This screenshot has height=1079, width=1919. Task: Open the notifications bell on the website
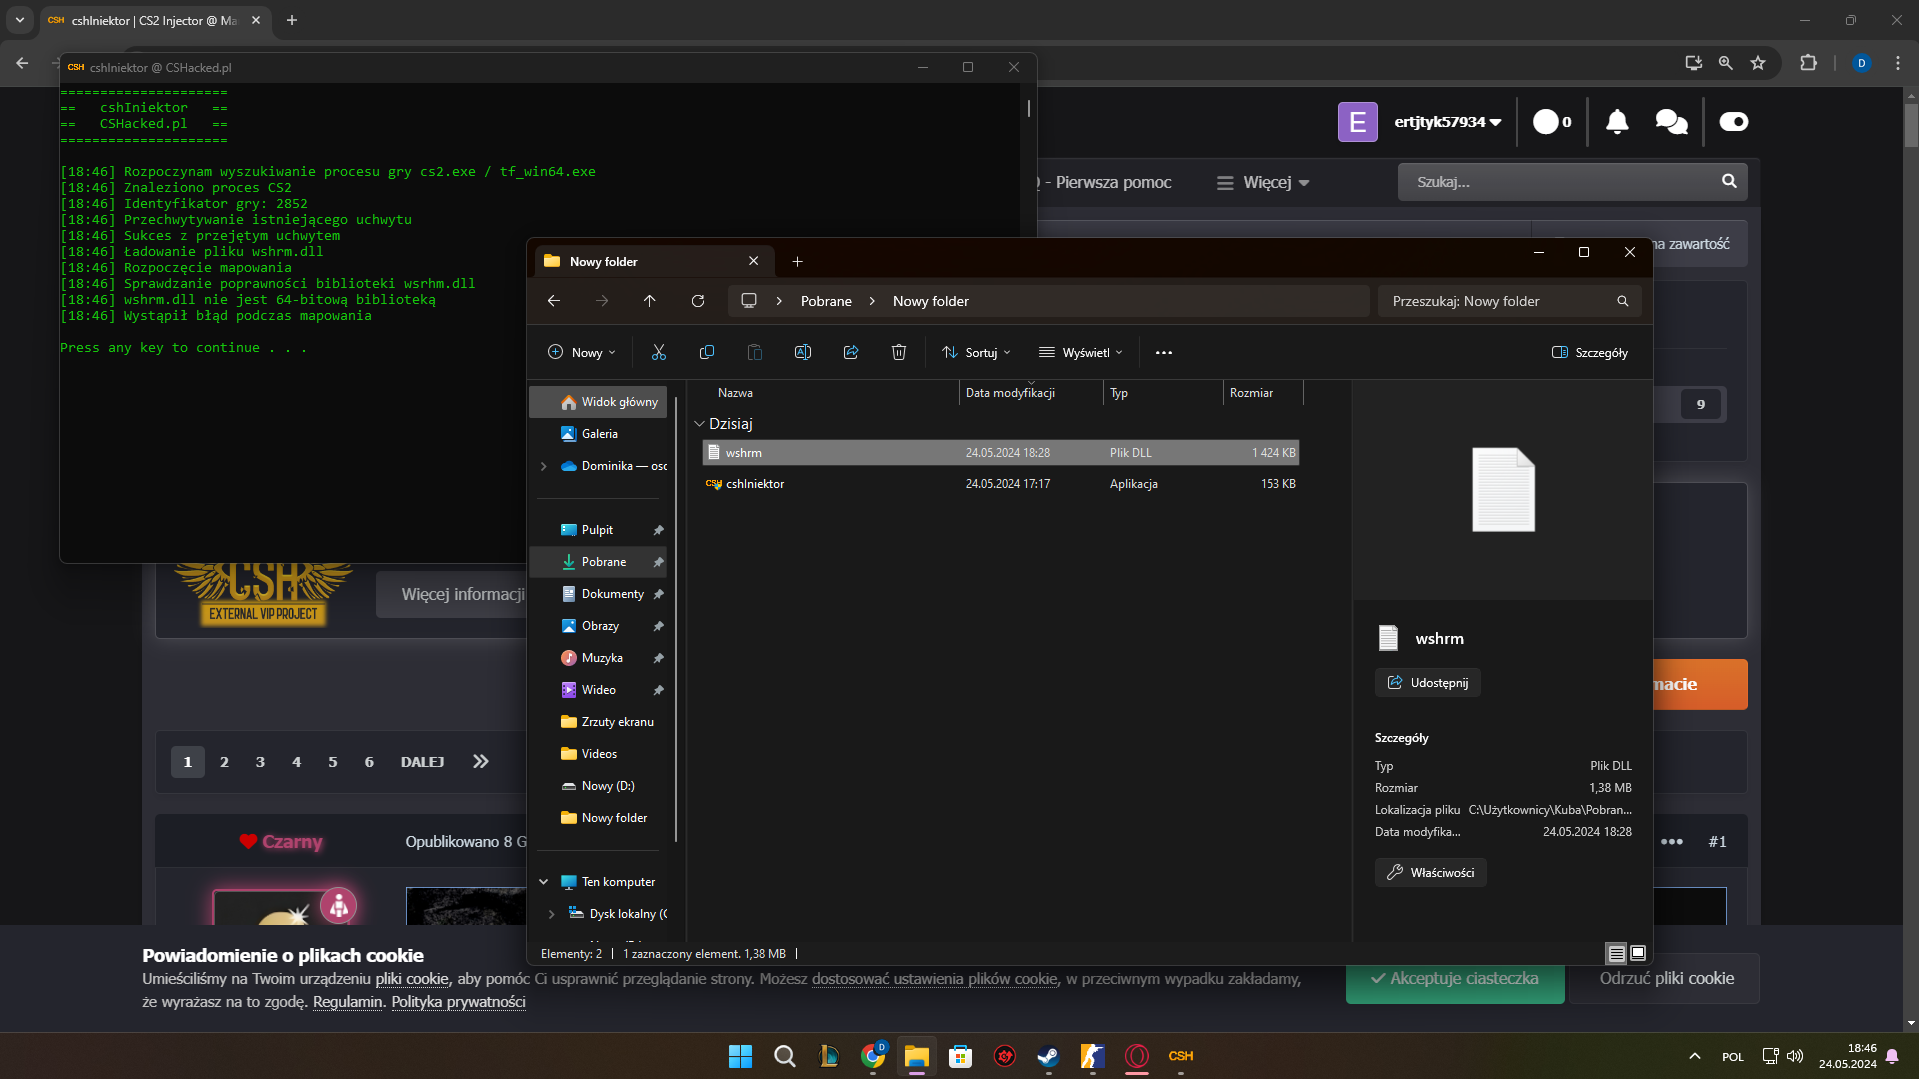click(1617, 122)
